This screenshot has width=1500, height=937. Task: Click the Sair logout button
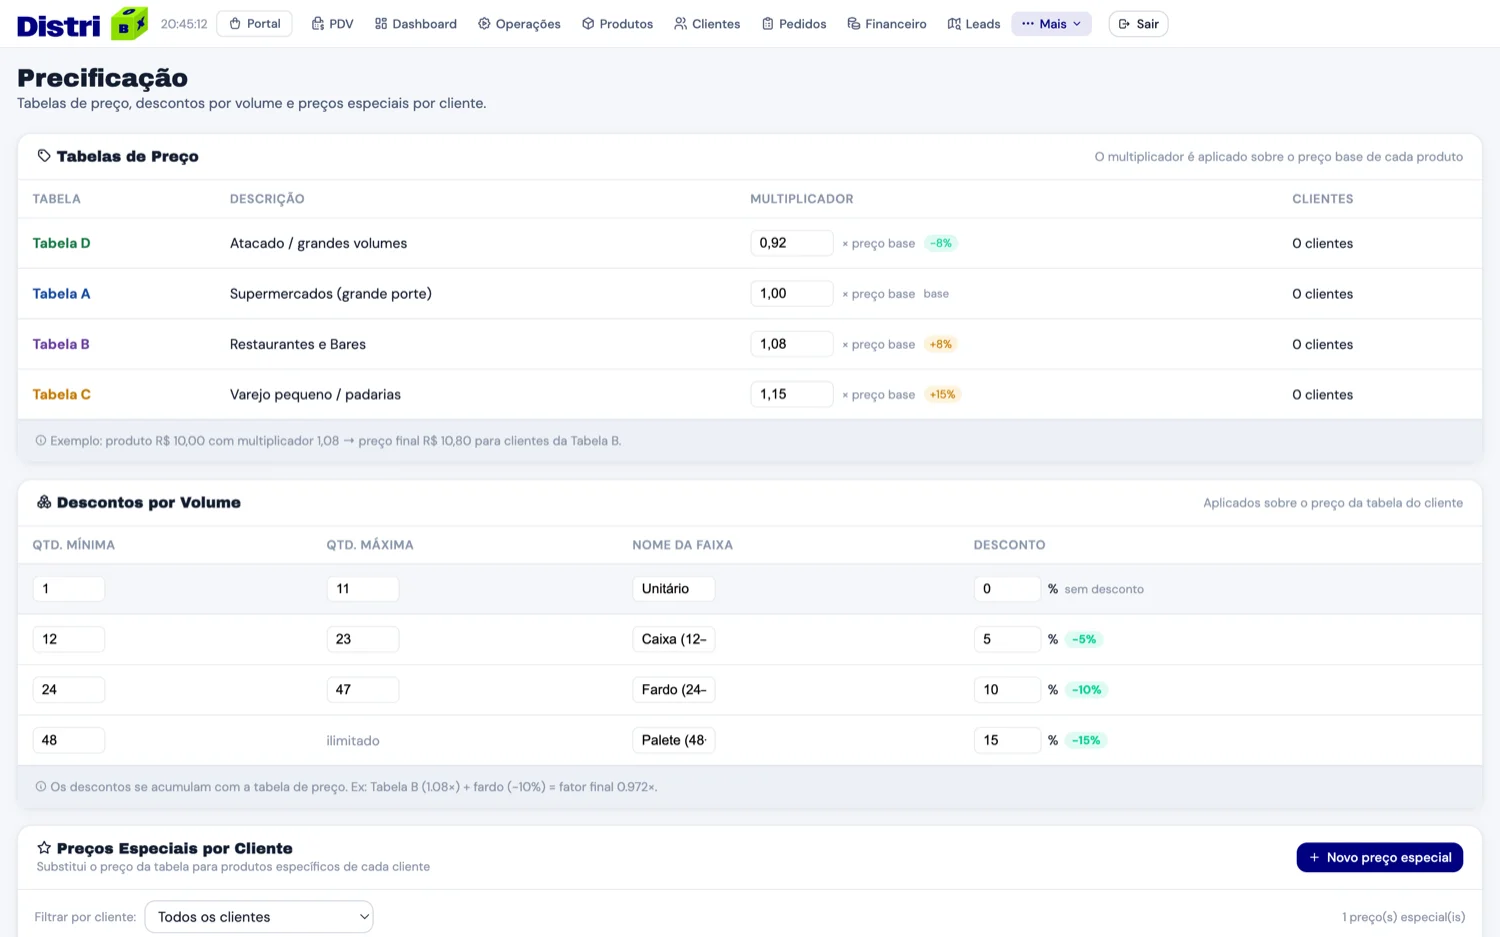point(1138,24)
